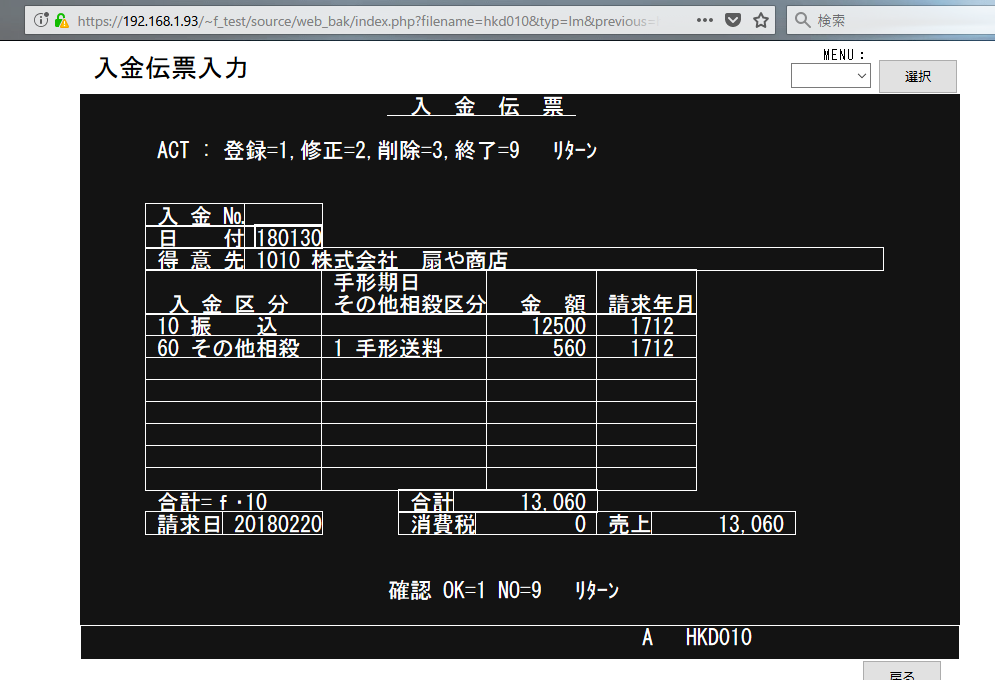Bookmark this page with the star icon
Image resolution: width=995 pixels, height=680 pixels.
coord(761,20)
